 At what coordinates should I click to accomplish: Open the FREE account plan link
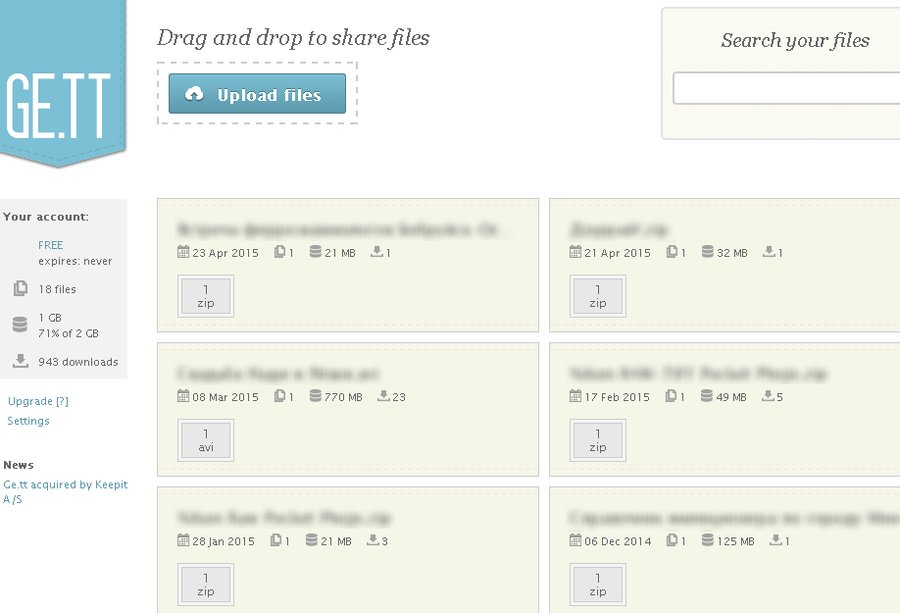tap(51, 245)
